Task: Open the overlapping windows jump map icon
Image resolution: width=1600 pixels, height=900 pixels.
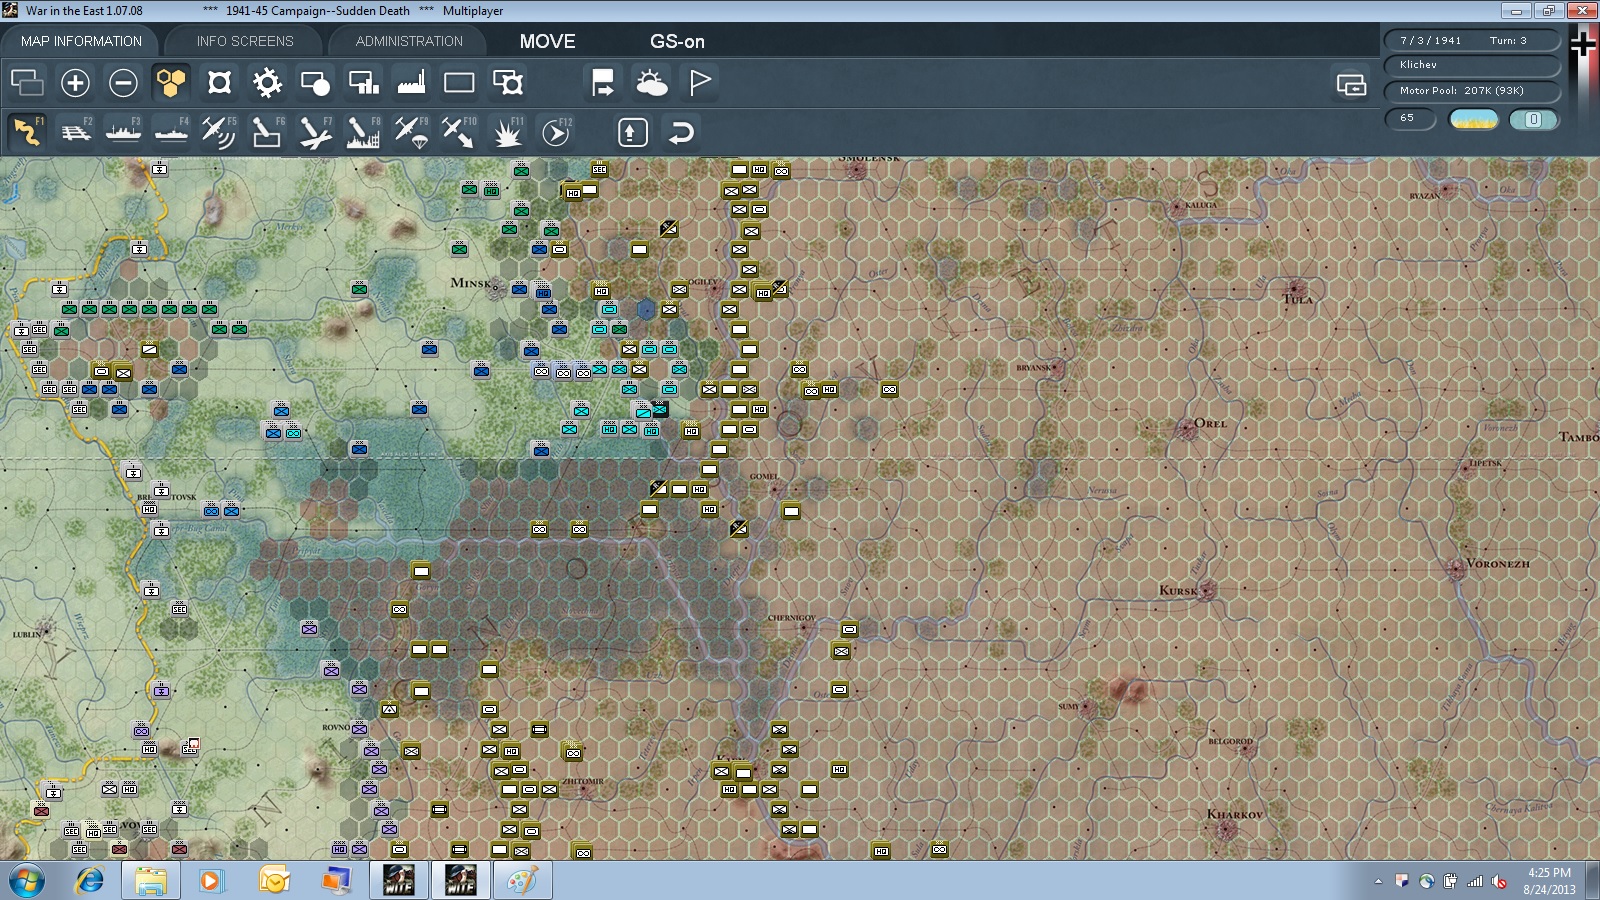Action: tap(27, 83)
